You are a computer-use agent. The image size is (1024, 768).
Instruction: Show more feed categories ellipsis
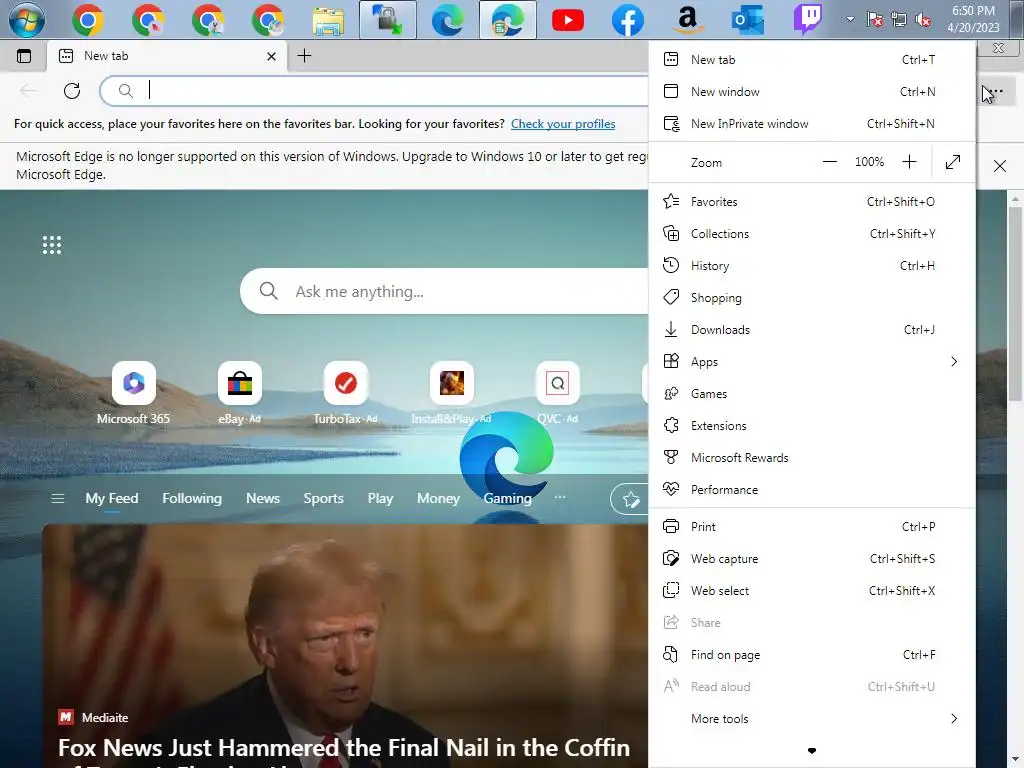pyautogui.click(x=560, y=497)
